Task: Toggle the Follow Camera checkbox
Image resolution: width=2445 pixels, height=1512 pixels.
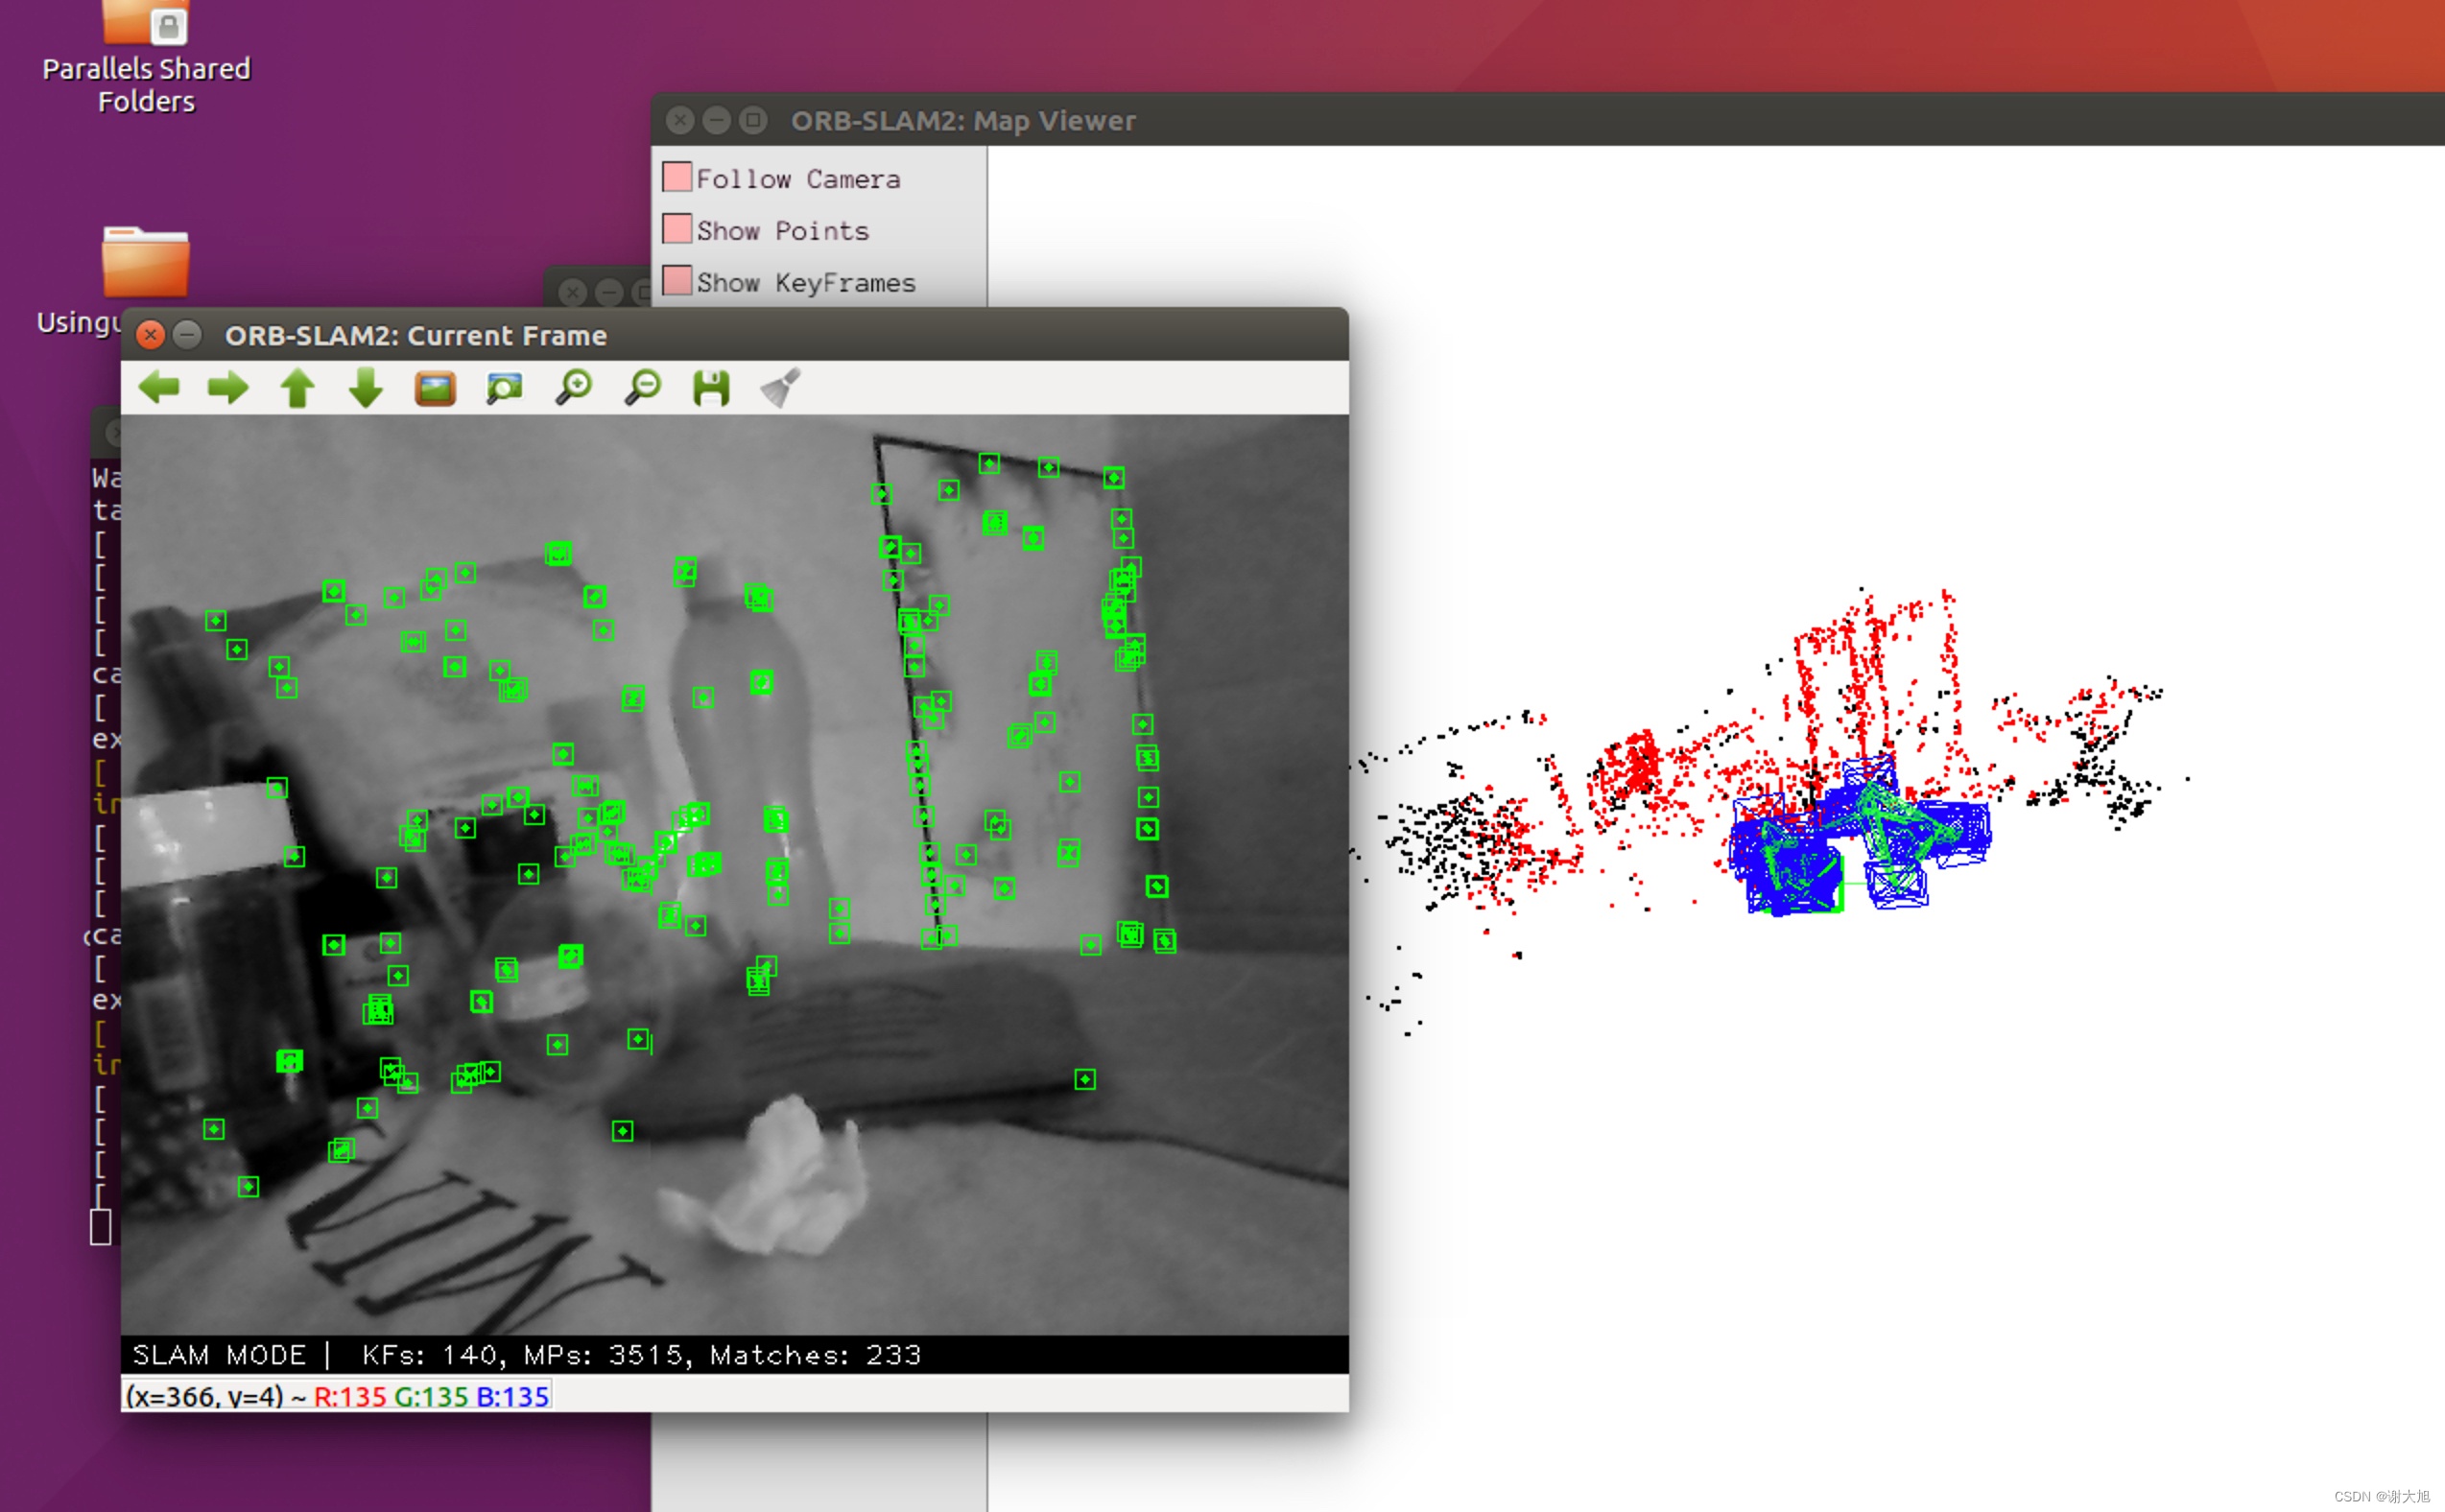Action: pos(677,177)
